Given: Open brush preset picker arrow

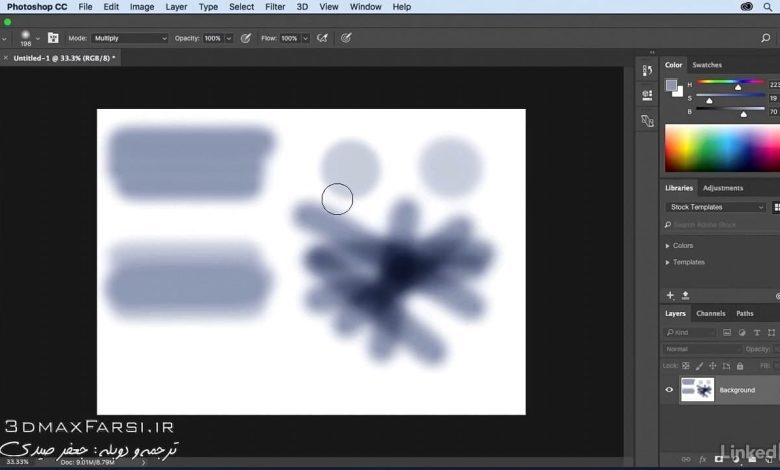Looking at the screenshot, I should tap(38, 38).
